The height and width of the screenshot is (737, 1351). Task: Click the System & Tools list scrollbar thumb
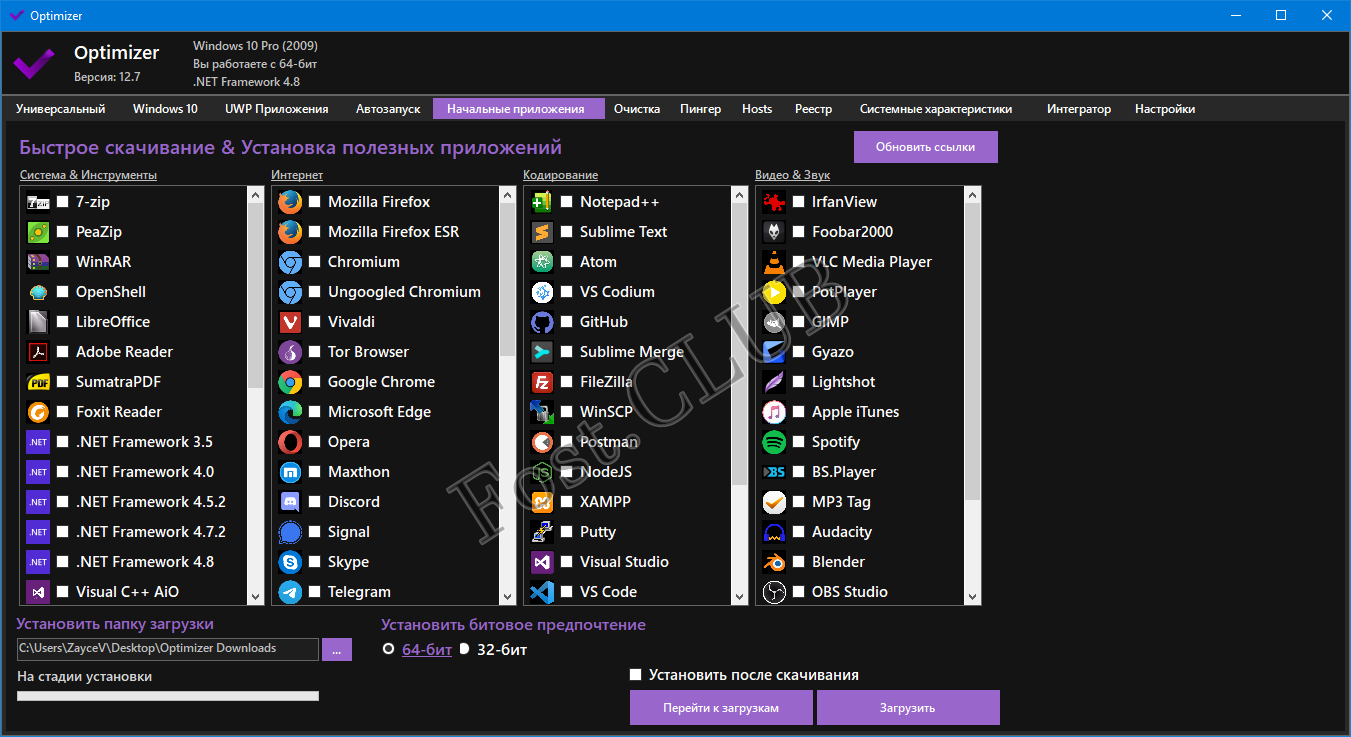[255, 295]
